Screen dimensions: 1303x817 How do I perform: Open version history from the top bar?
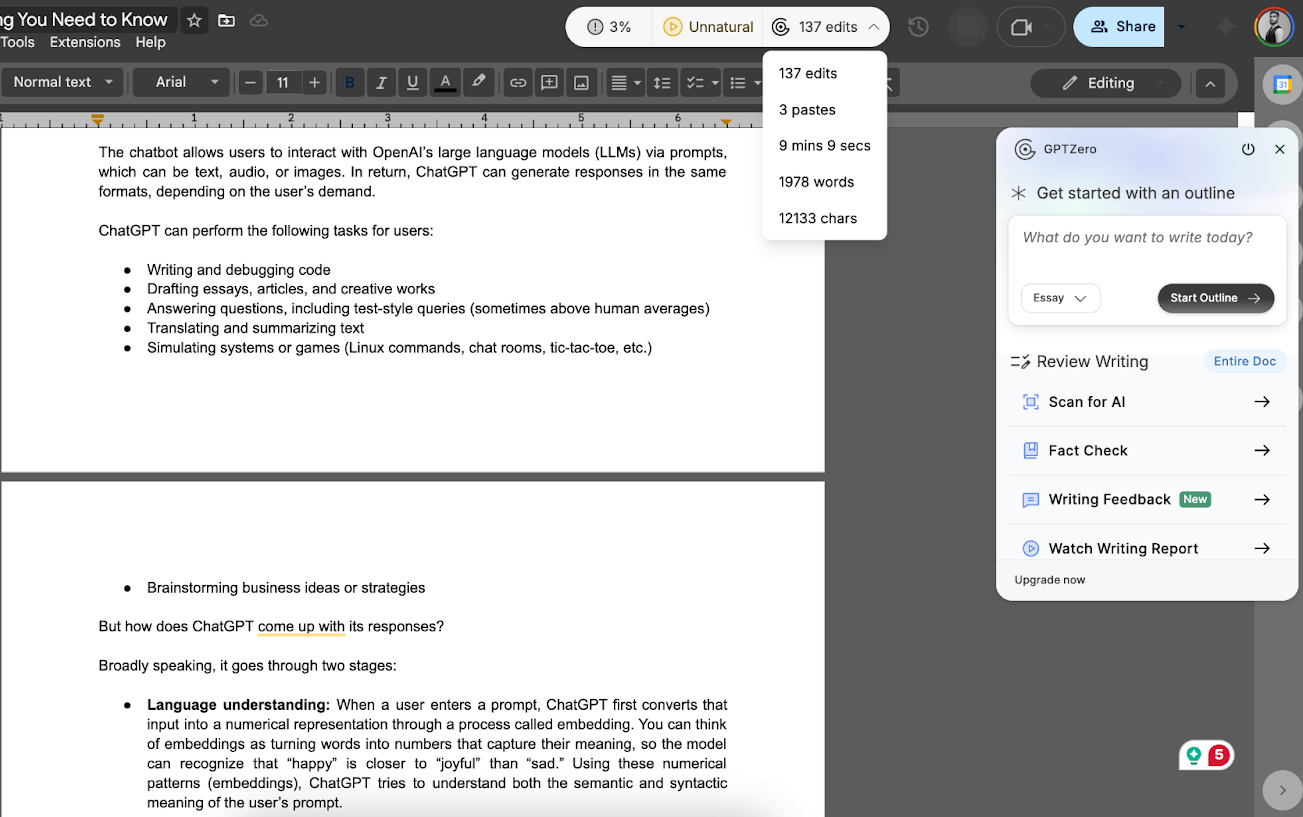click(x=917, y=27)
